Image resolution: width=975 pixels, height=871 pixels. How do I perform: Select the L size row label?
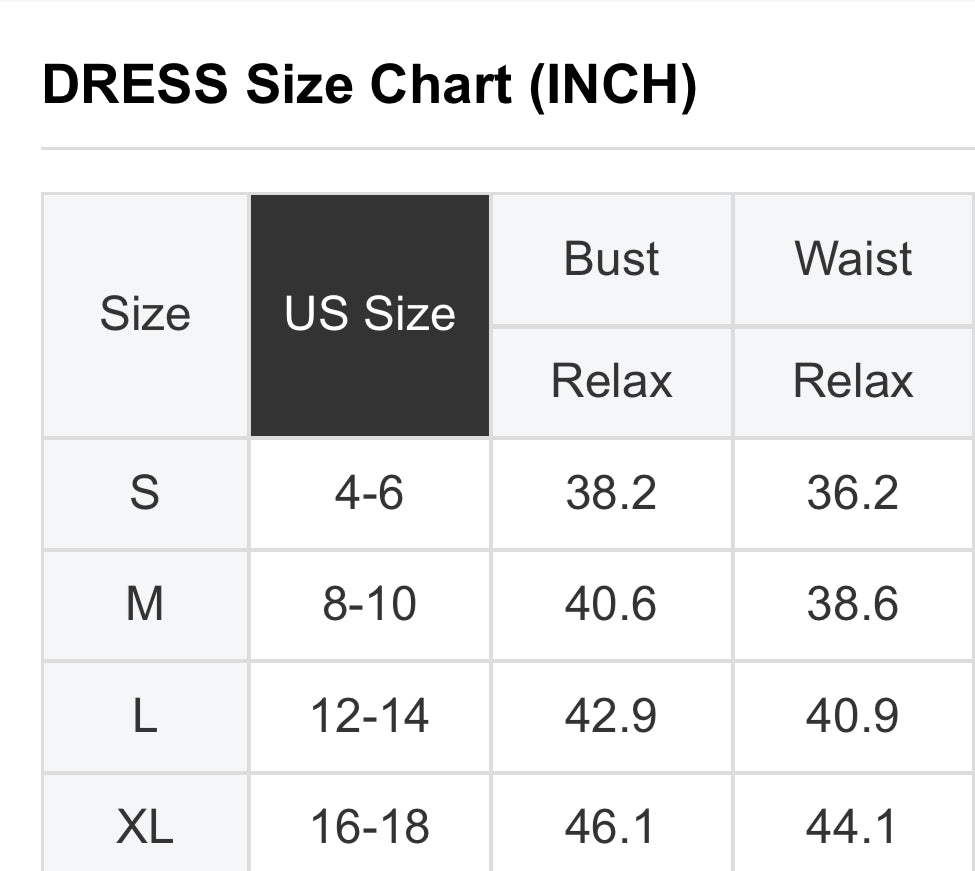145,716
